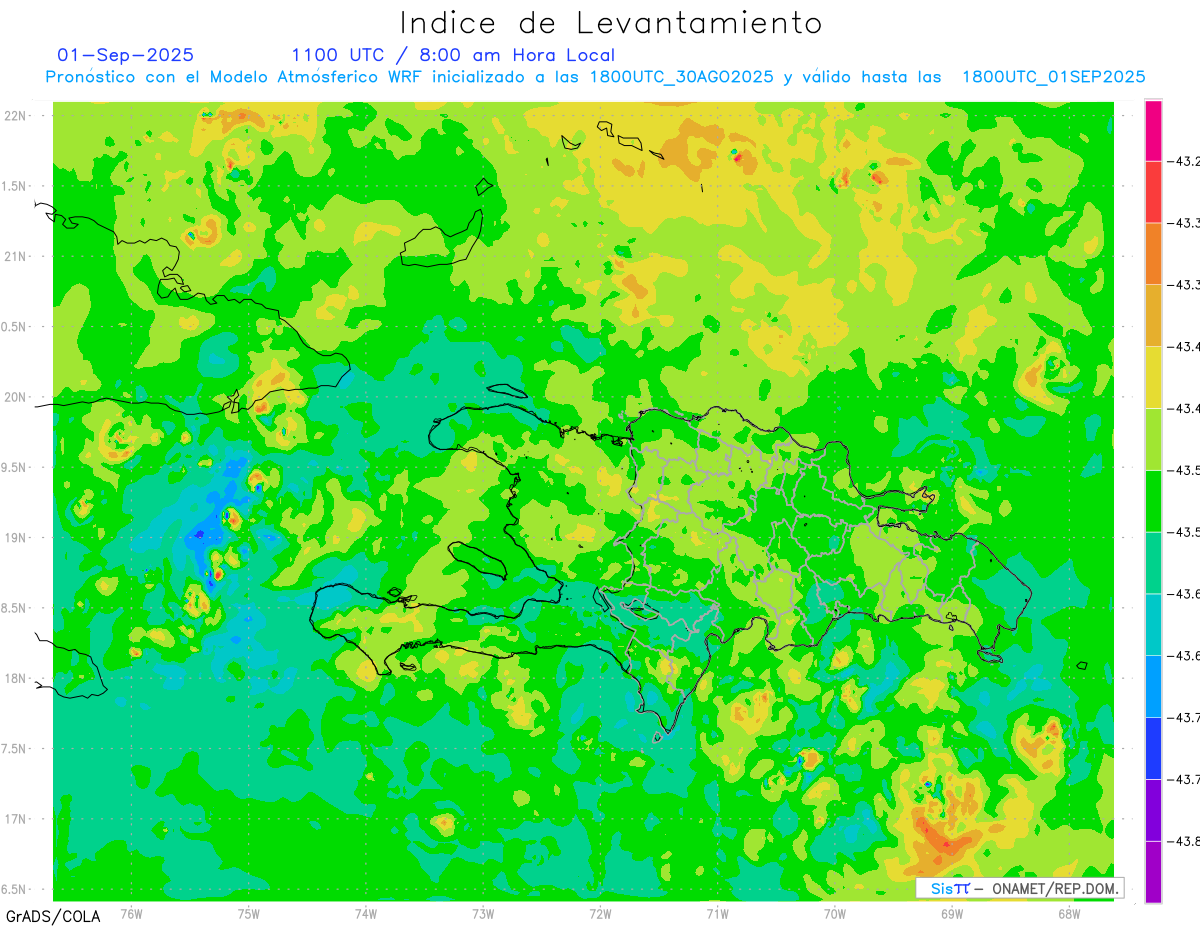Click the "20N" latitude label
The height and width of the screenshot is (927, 1200).
click(17, 397)
